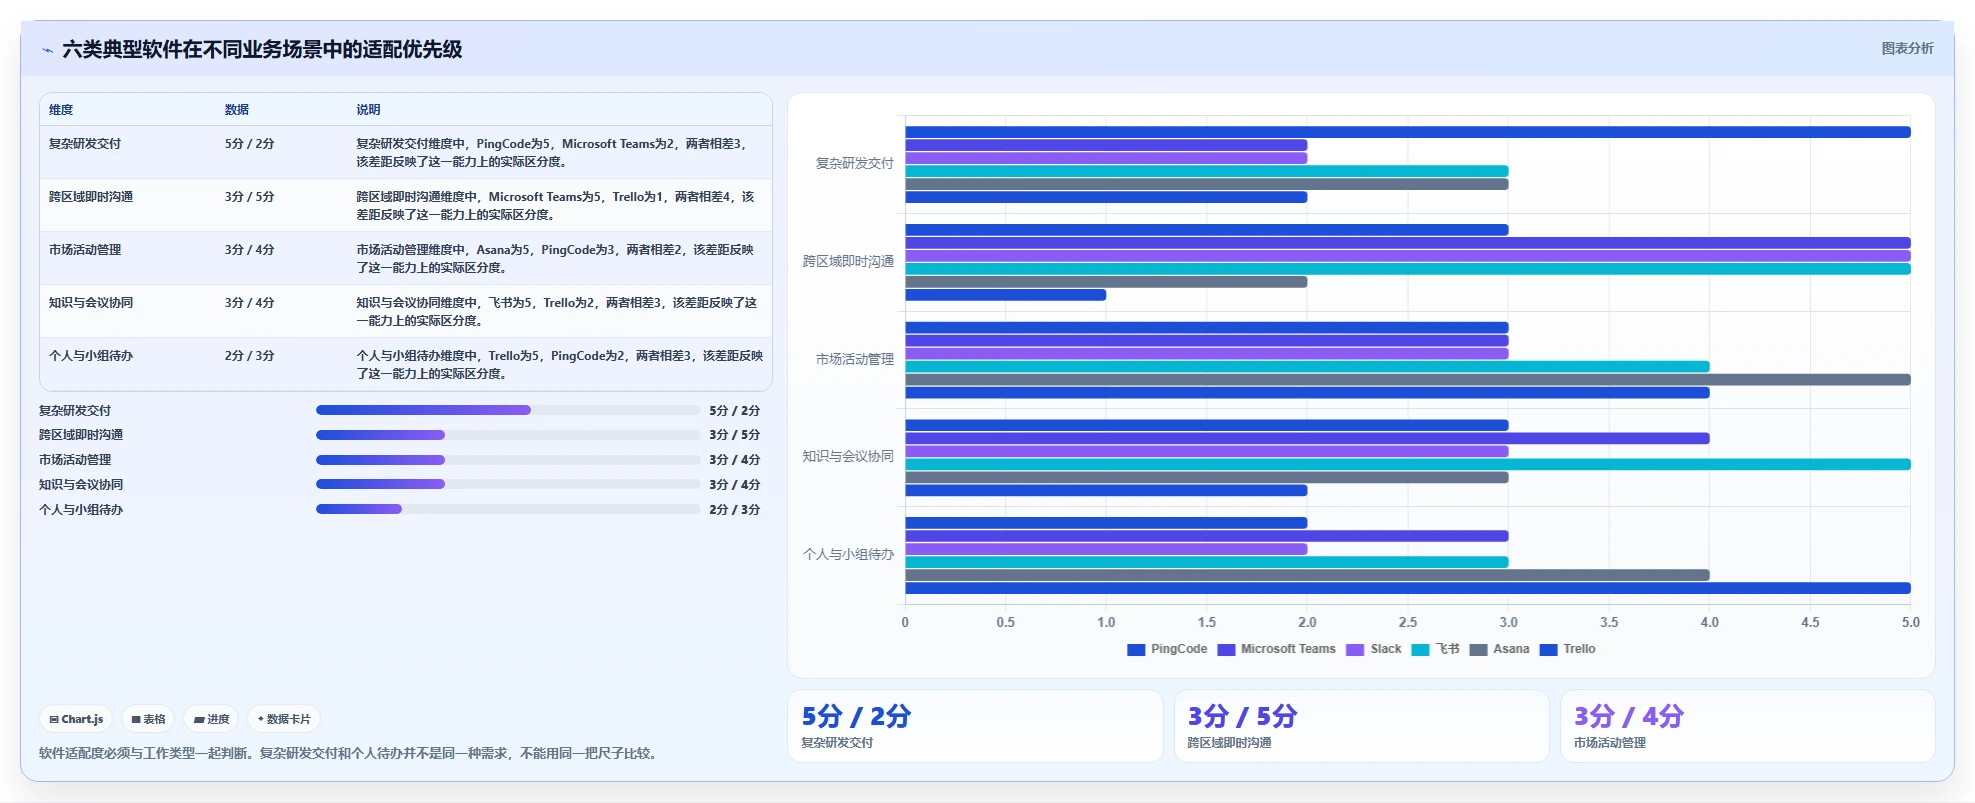Viewport: 1975px width, 803px height.
Task: Click the shortest Trello bar in 跨区域即时沟通 group
Action: 1006,295
